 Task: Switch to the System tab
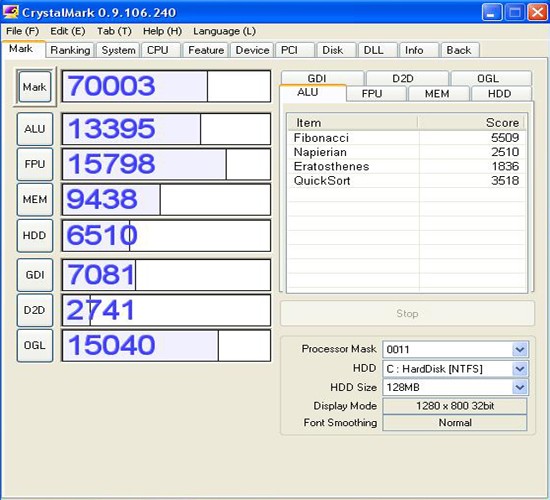118,50
